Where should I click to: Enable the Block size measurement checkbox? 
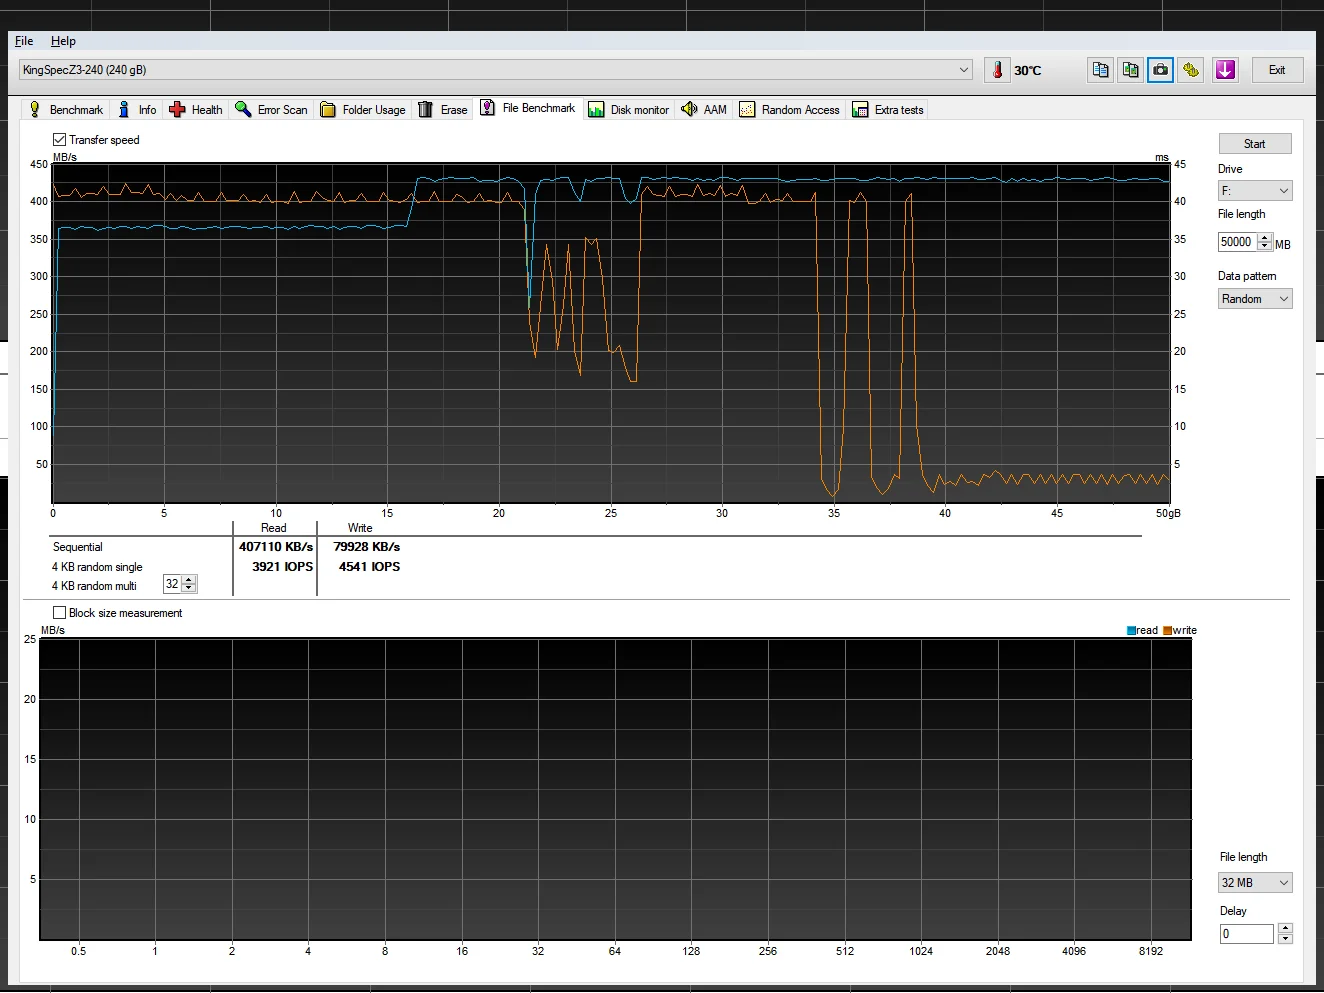(x=60, y=613)
